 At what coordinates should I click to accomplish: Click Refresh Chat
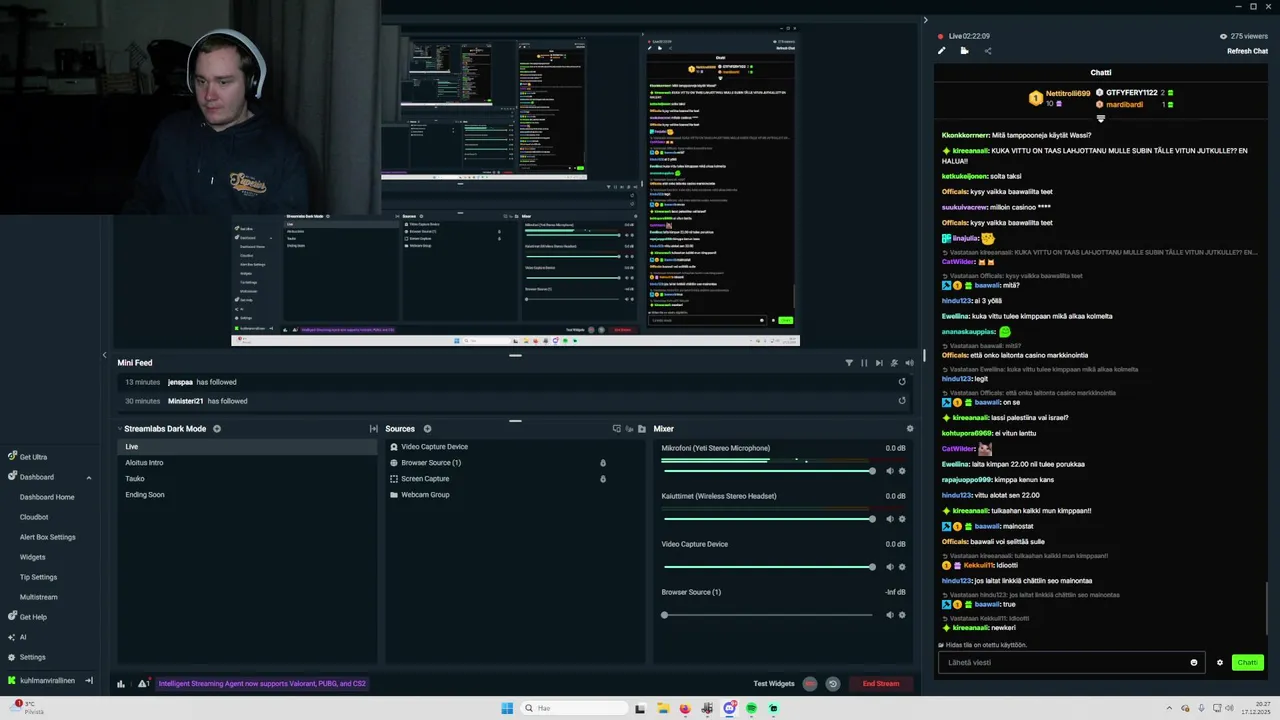[x=1247, y=51]
